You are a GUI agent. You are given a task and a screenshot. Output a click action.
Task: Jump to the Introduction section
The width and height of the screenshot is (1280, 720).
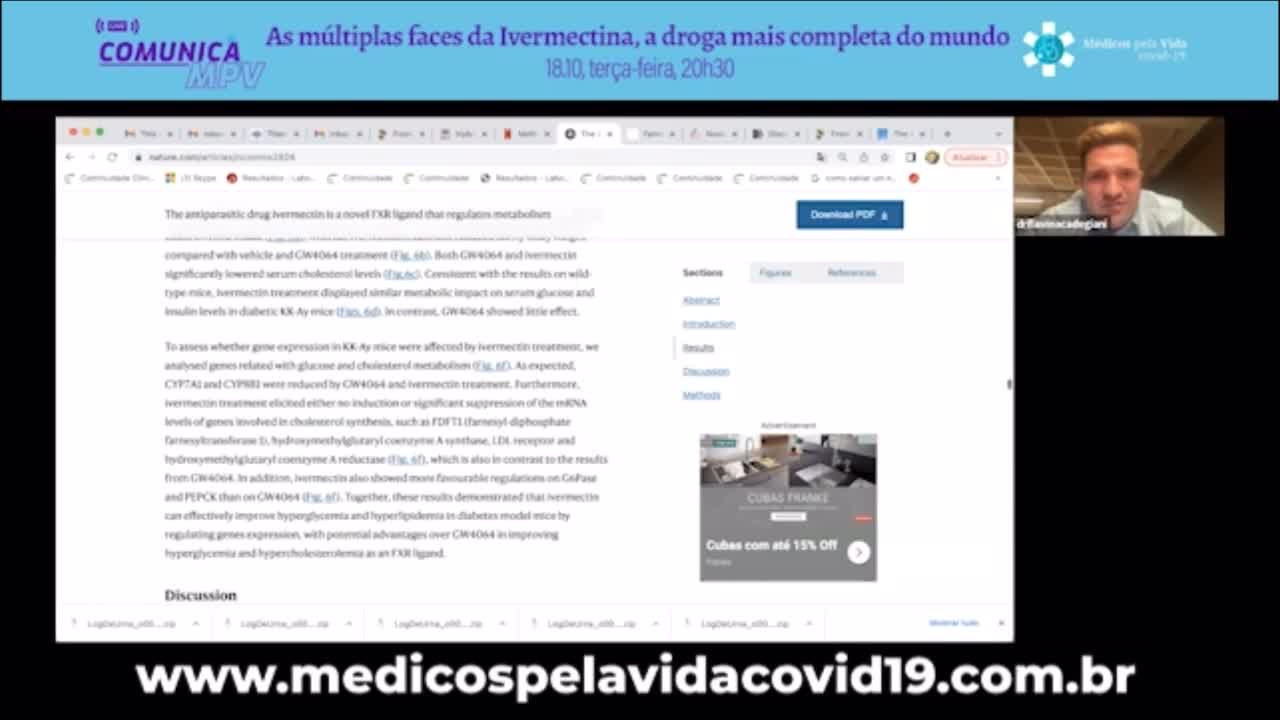pos(708,324)
